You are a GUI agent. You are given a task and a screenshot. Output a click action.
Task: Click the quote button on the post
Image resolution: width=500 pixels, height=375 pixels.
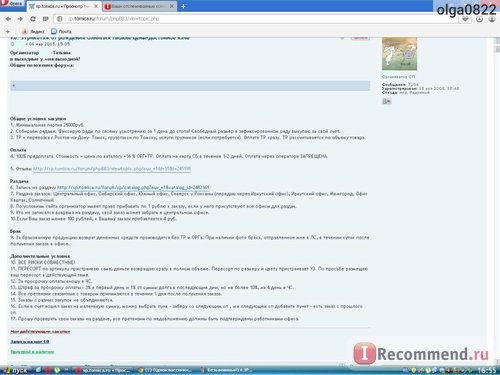tap(360, 38)
